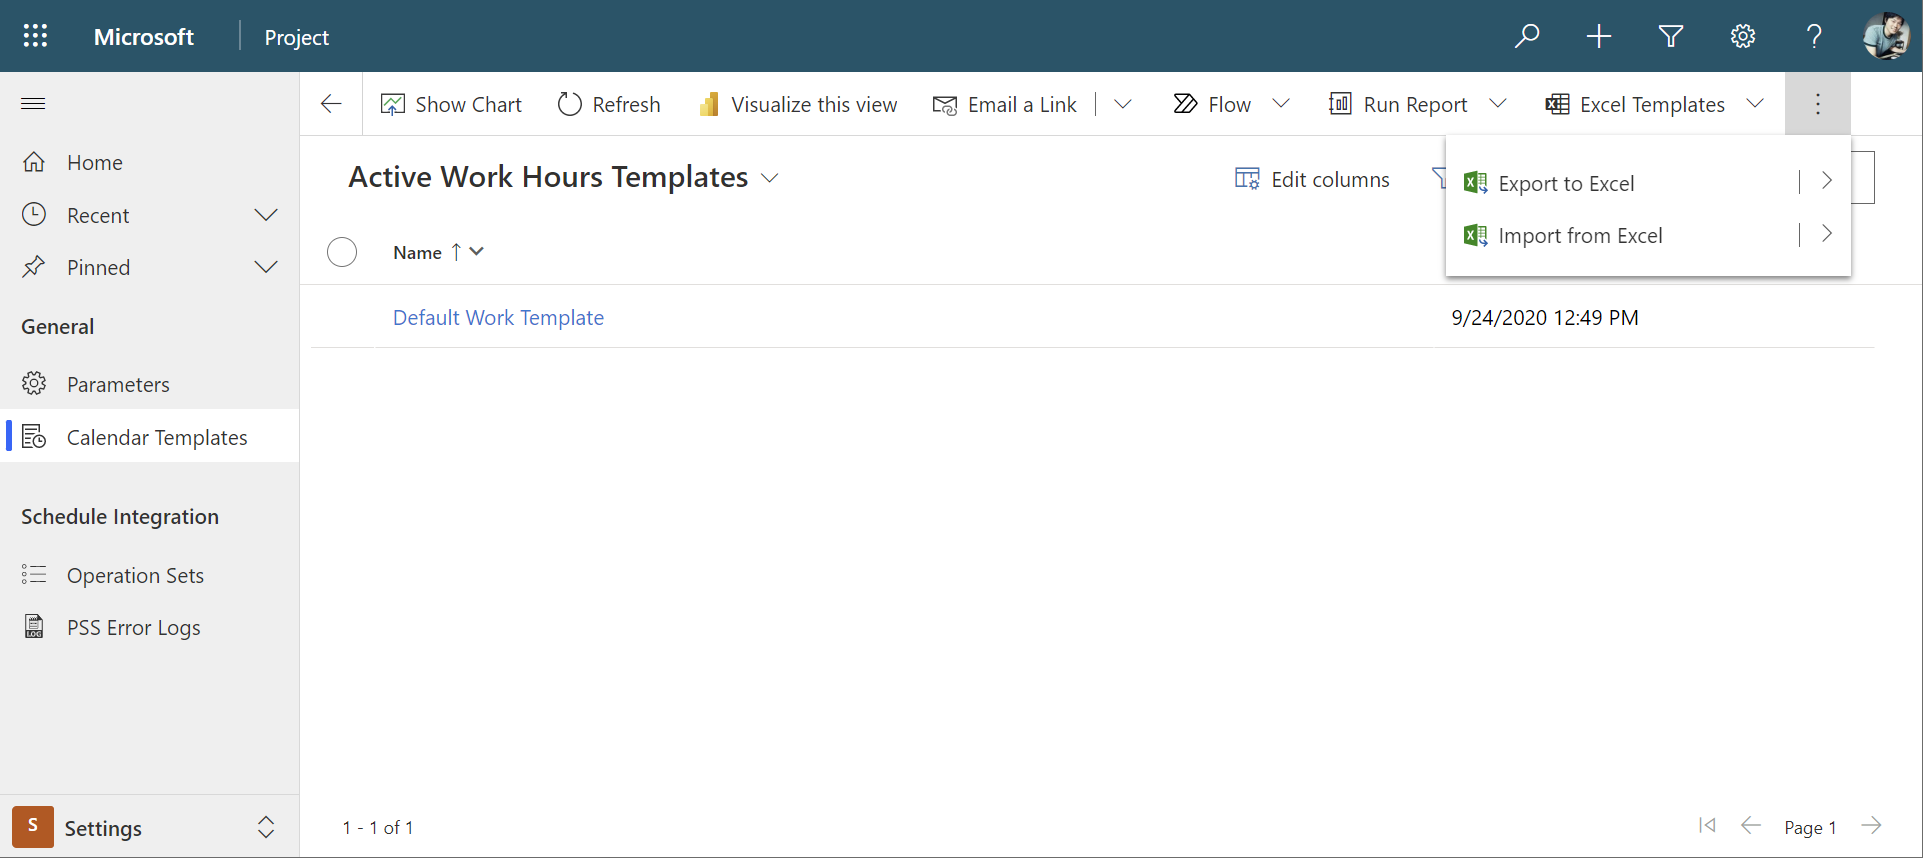Click the Flow command

1212,104
